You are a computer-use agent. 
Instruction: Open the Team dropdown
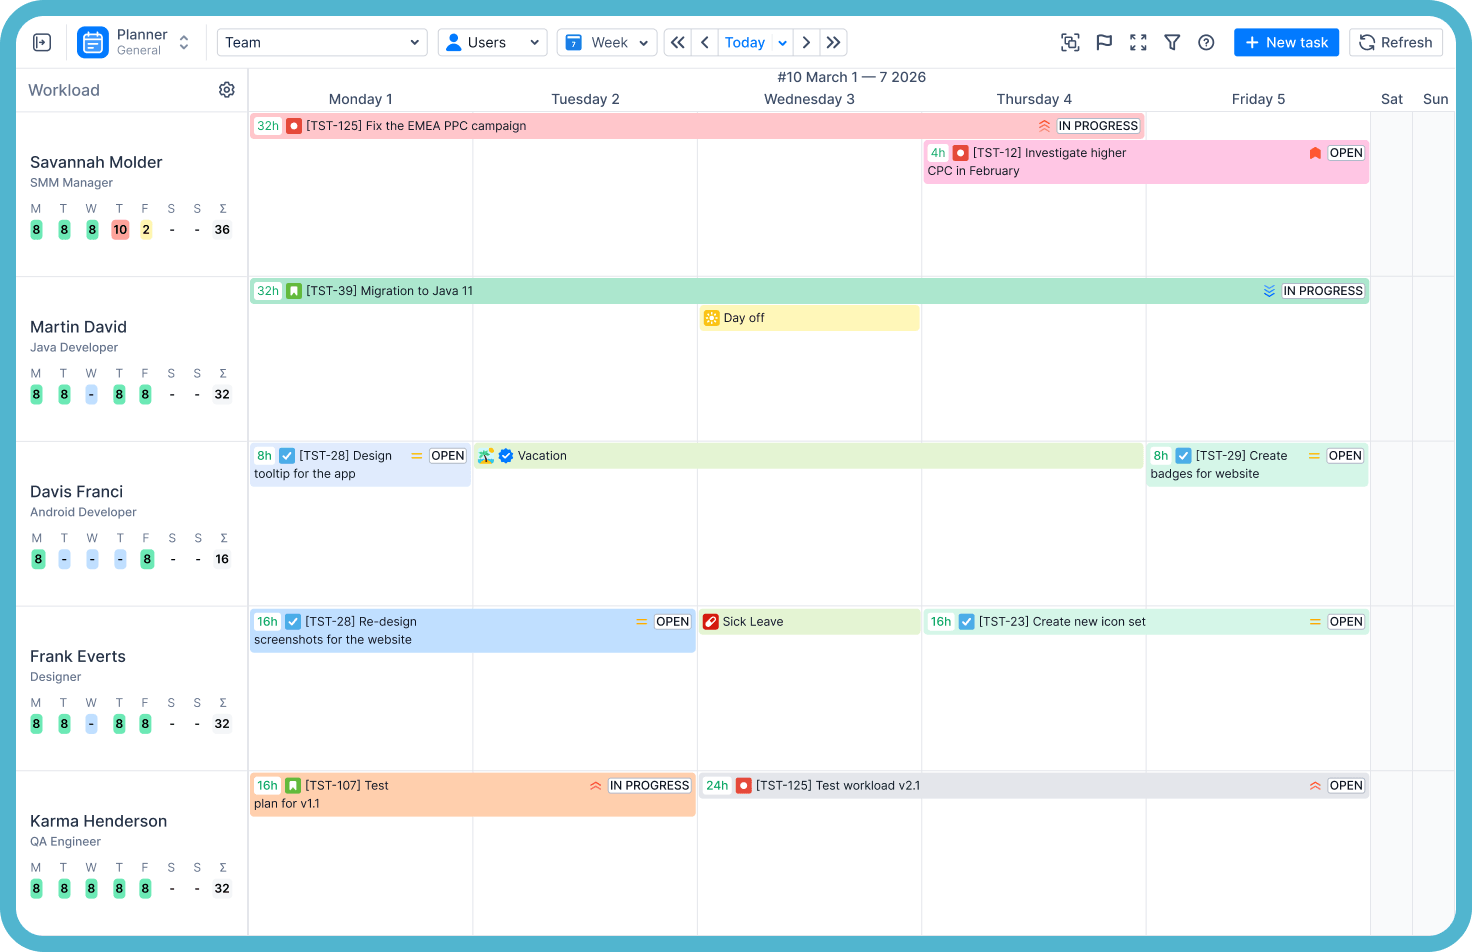(322, 42)
